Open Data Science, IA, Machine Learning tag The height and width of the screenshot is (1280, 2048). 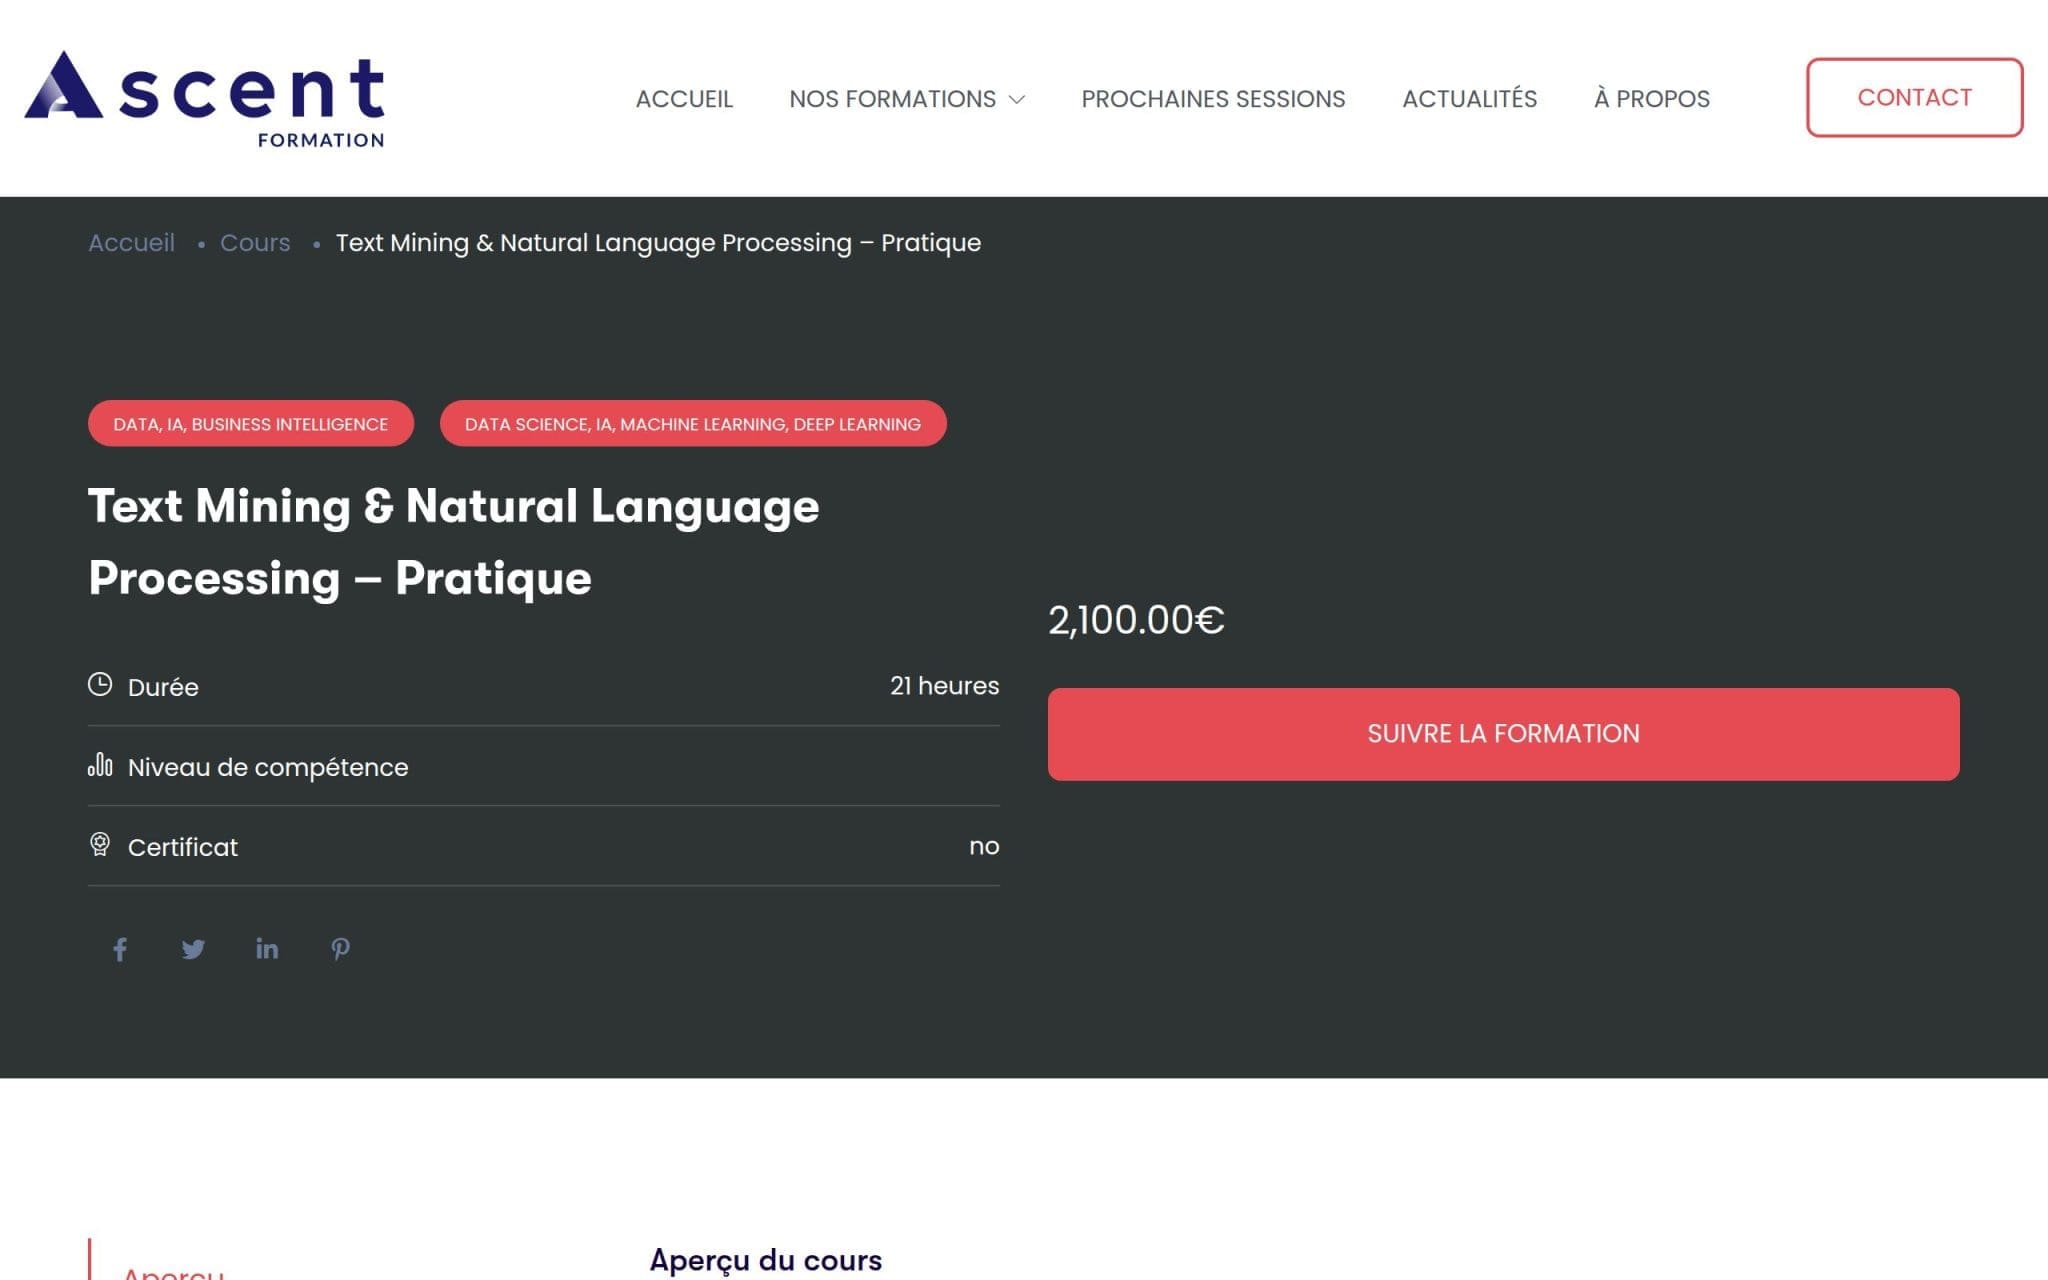(x=693, y=424)
